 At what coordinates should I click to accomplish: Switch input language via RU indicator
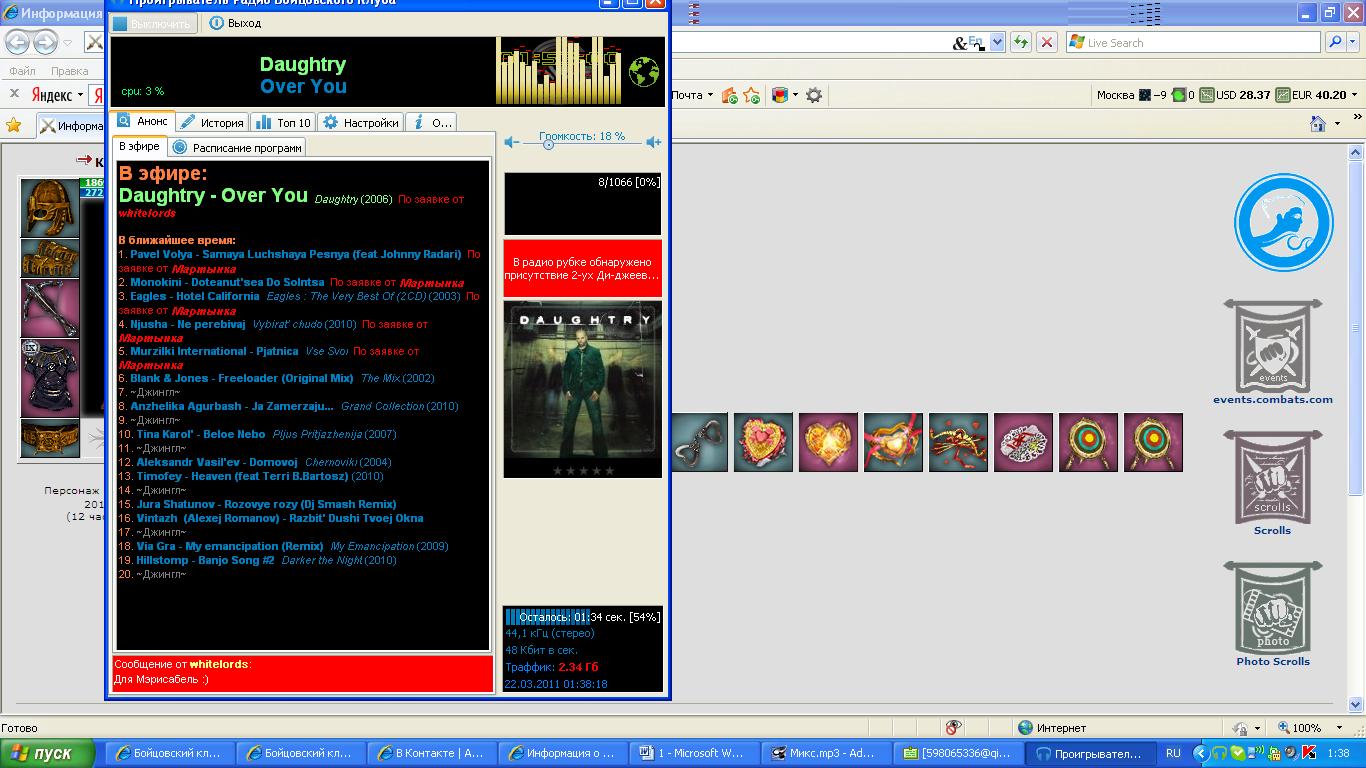click(x=1173, y=753)
